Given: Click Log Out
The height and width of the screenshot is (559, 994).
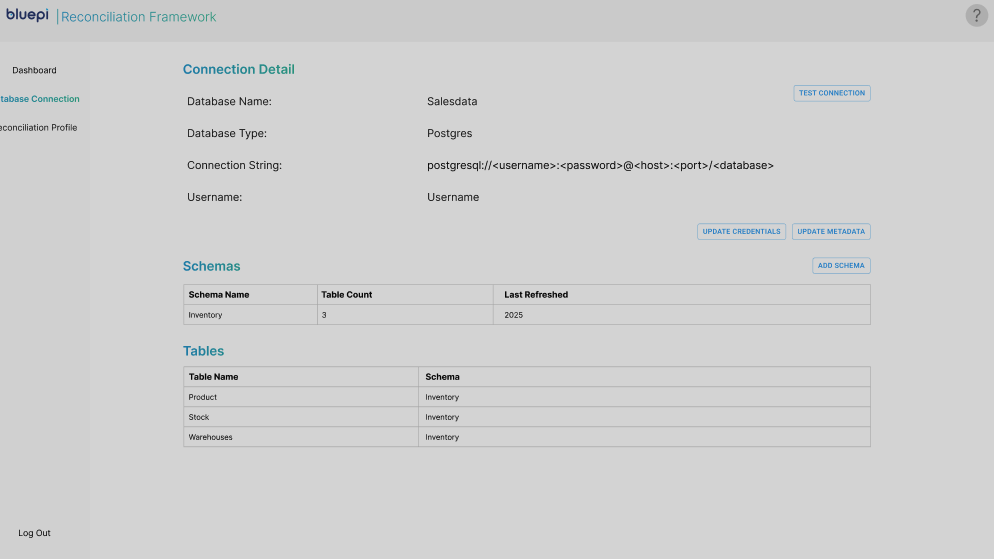Looking at the screenshot, I should point(34,533).
